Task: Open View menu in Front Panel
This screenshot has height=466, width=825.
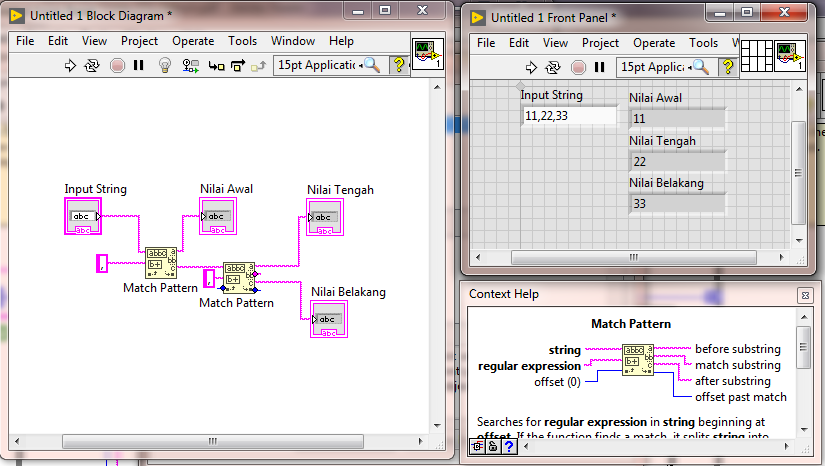Action: [x=555, y=43]
